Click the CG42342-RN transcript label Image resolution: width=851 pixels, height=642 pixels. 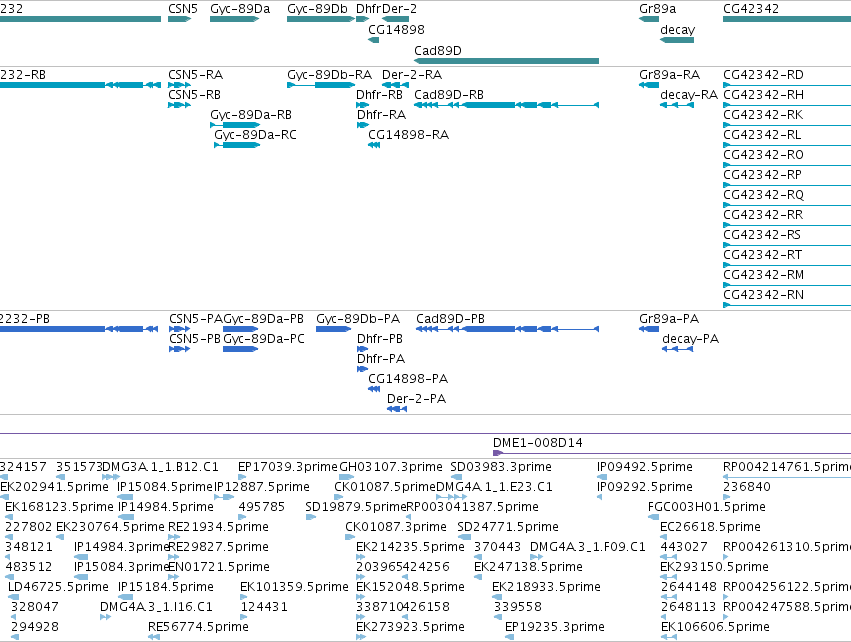coord(764,295)
